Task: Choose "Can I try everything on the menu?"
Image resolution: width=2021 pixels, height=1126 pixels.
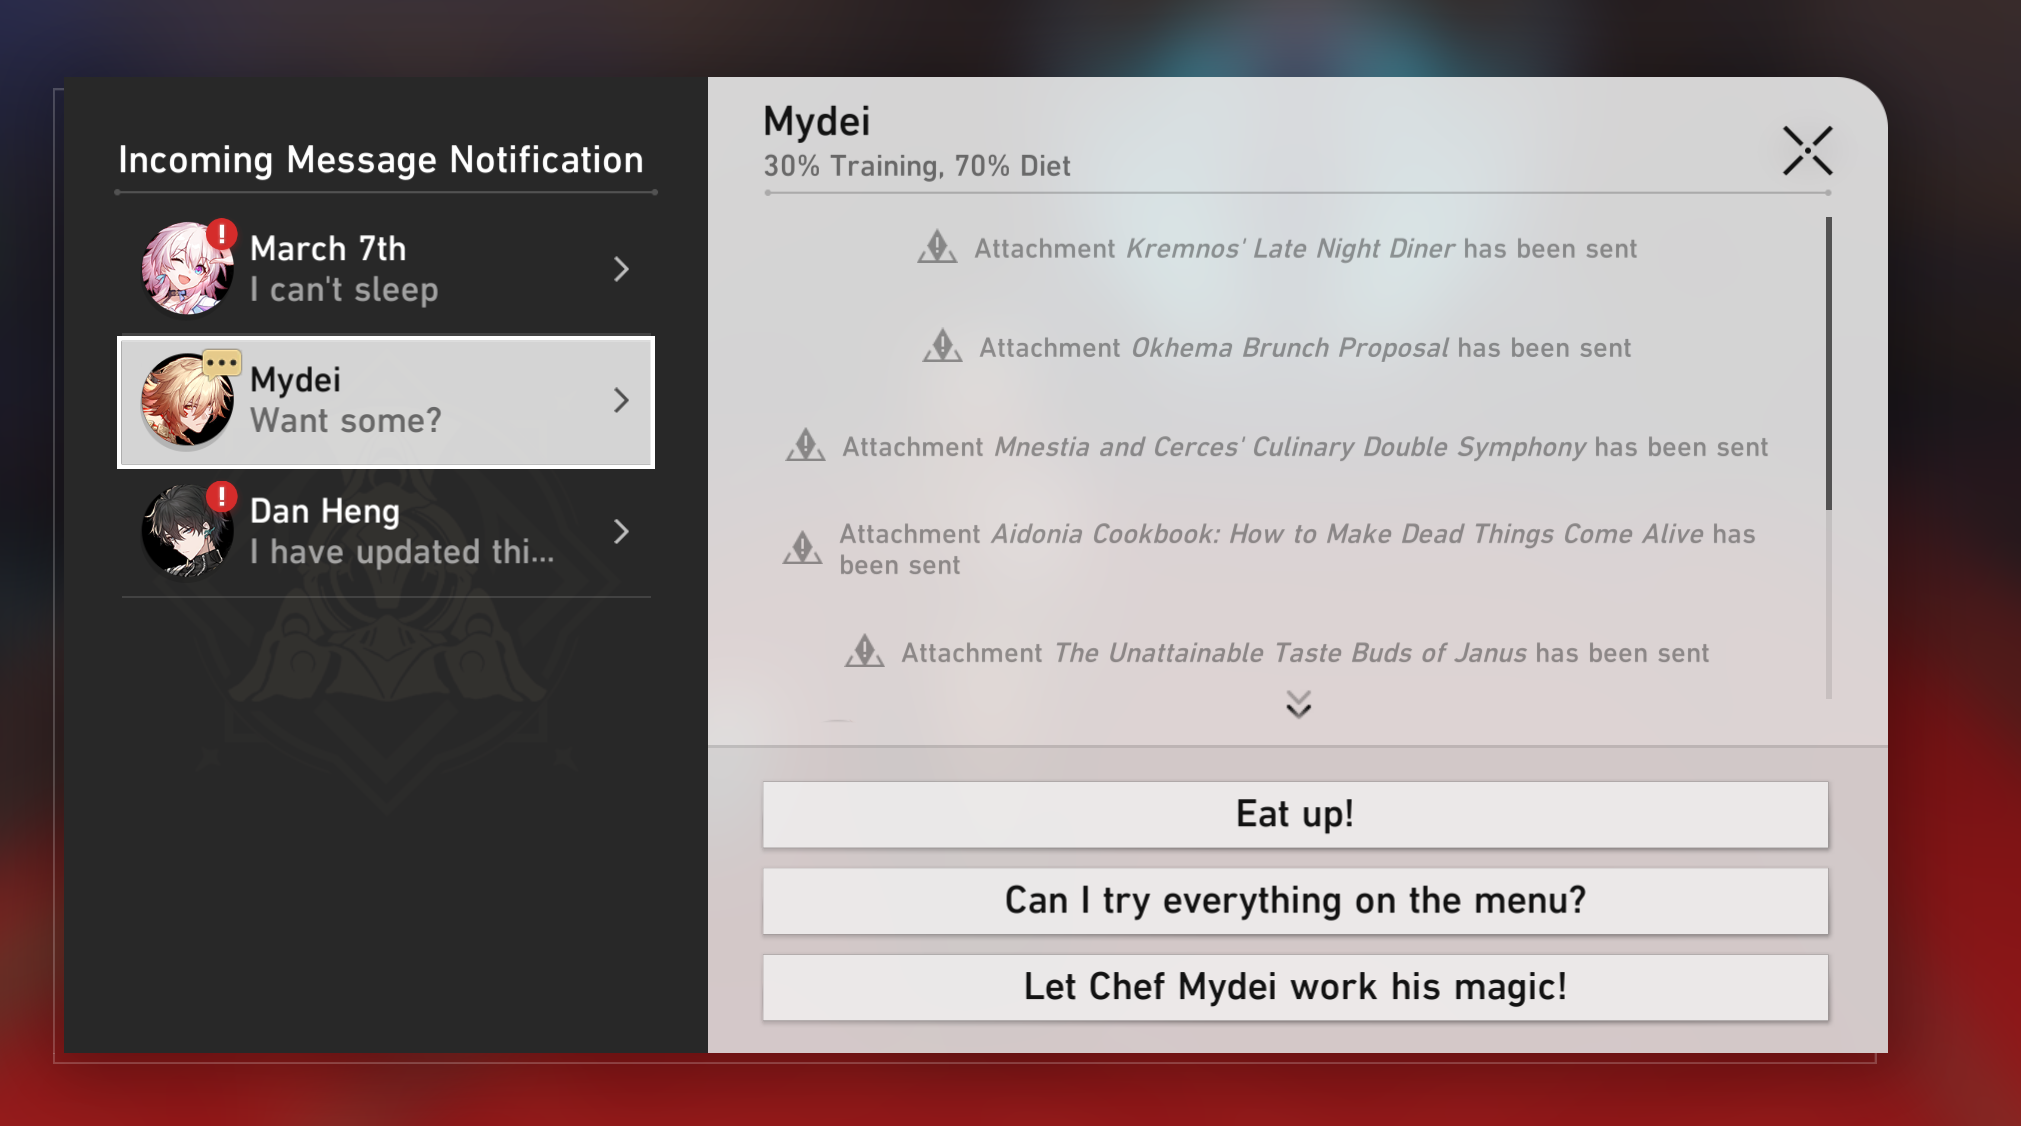Action: coord(1295,901)
